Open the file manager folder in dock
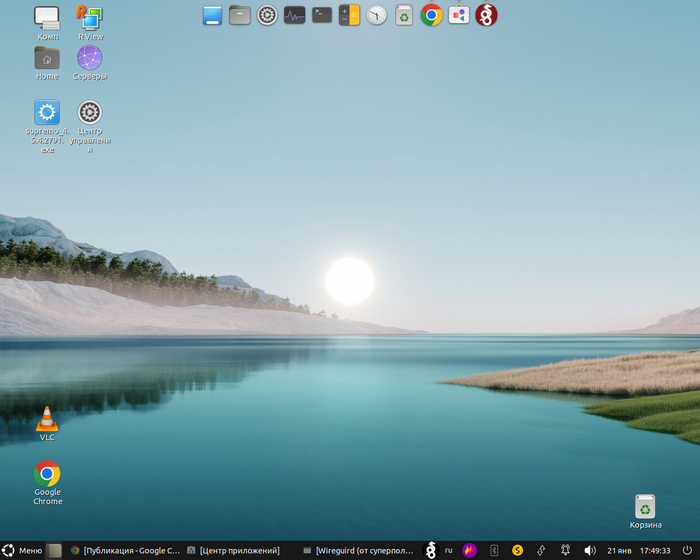Image resolution: width=700 pixels, height=560 pixels. pyautogui.click(x=240, y=15)
